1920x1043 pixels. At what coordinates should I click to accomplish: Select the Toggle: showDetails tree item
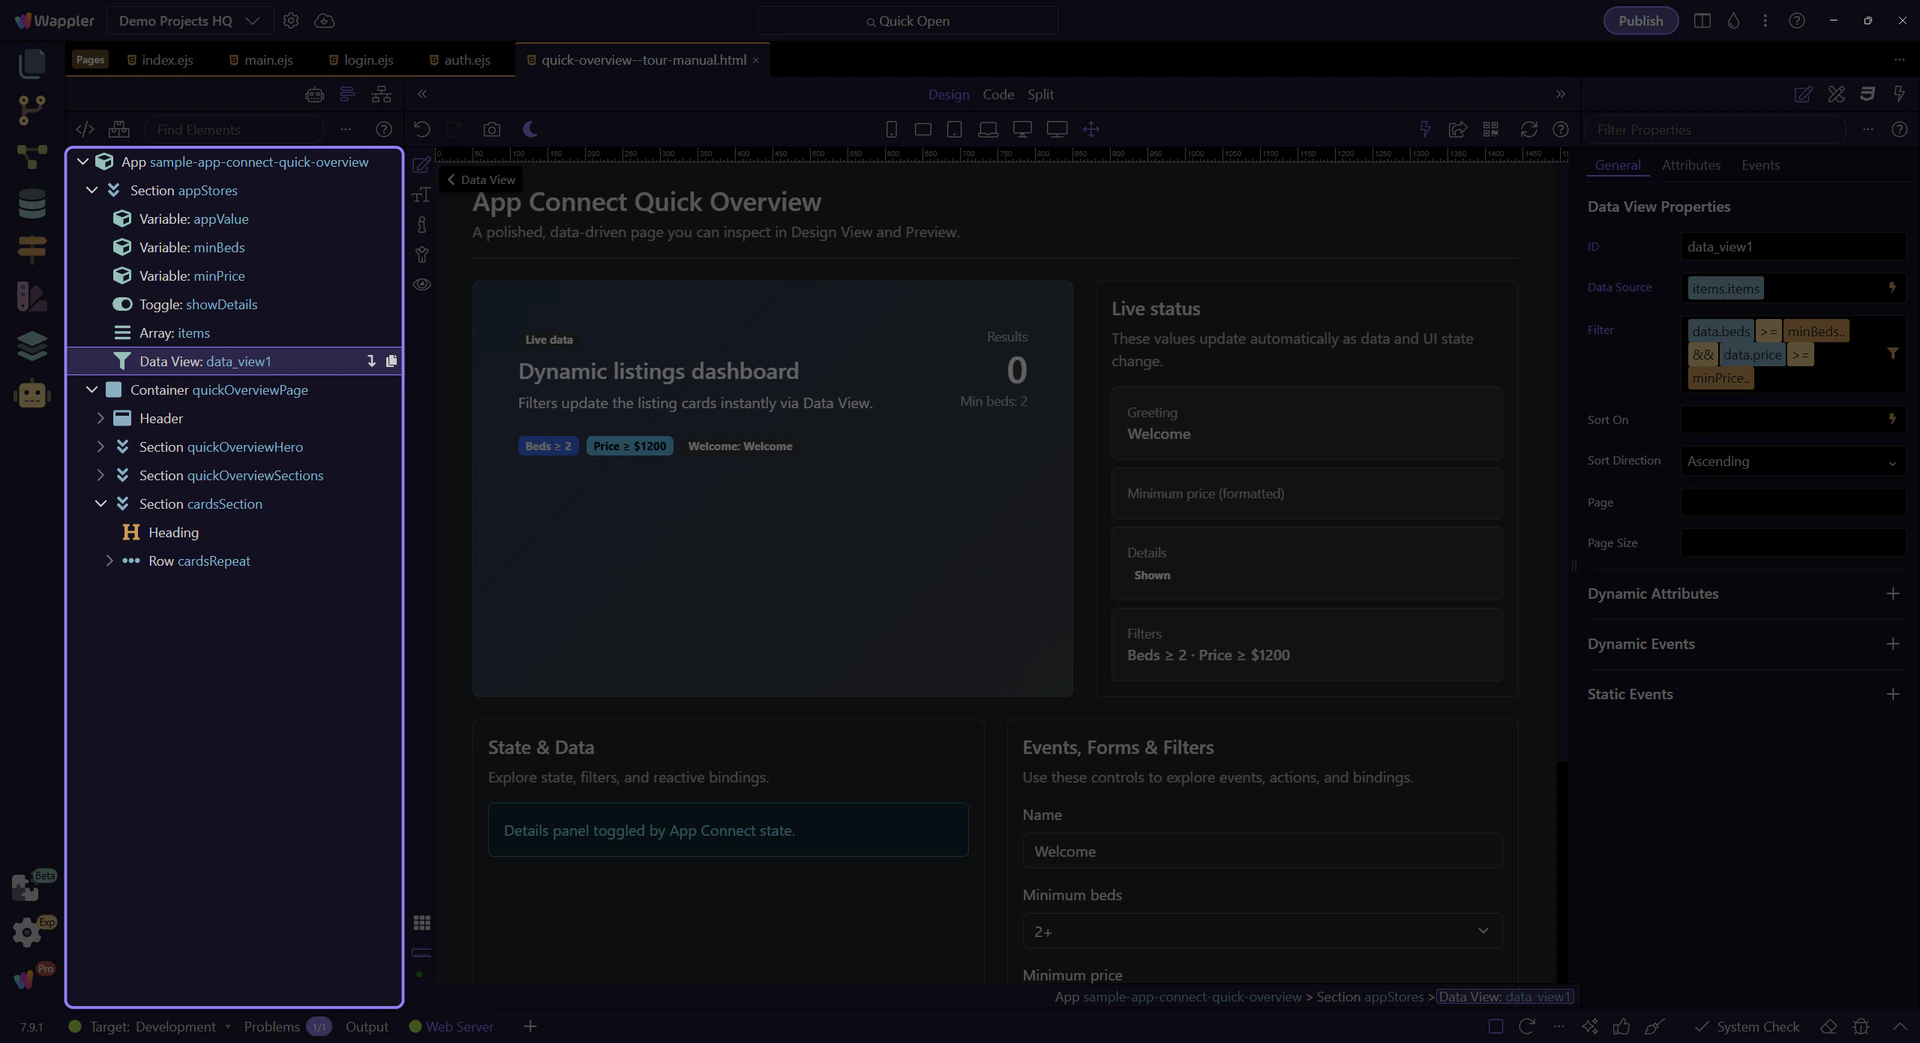pyautogui.click(x=198, y=304)
